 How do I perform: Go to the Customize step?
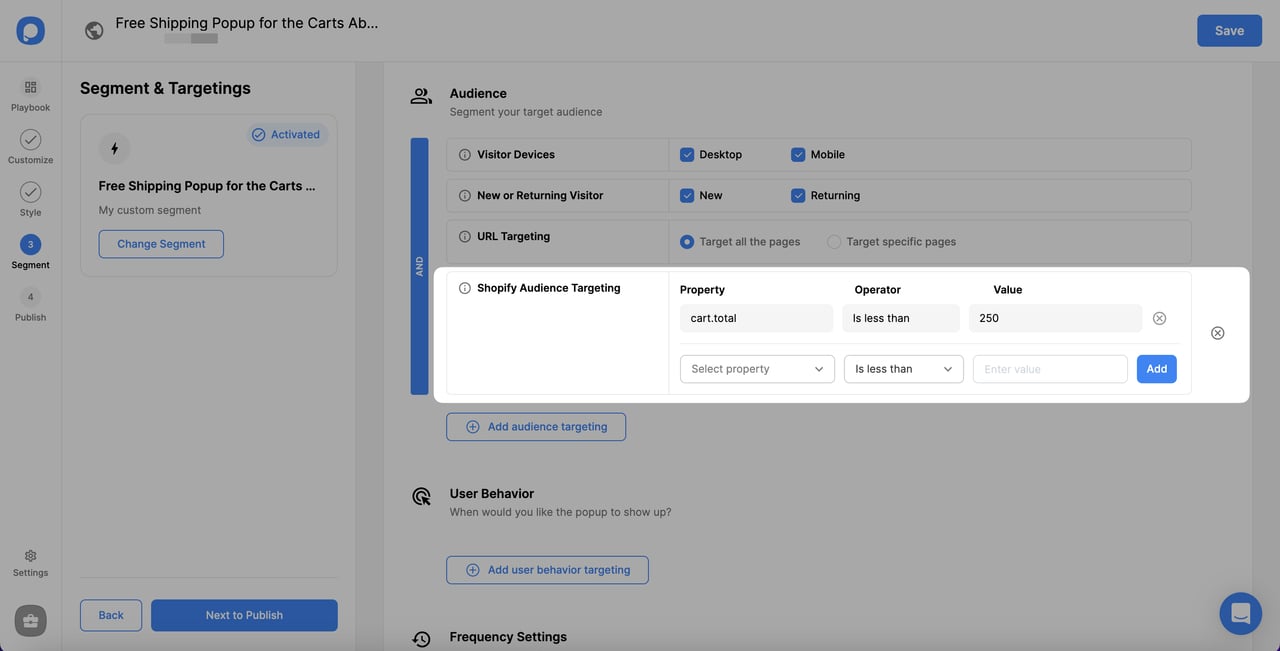(x=30, y=147)
